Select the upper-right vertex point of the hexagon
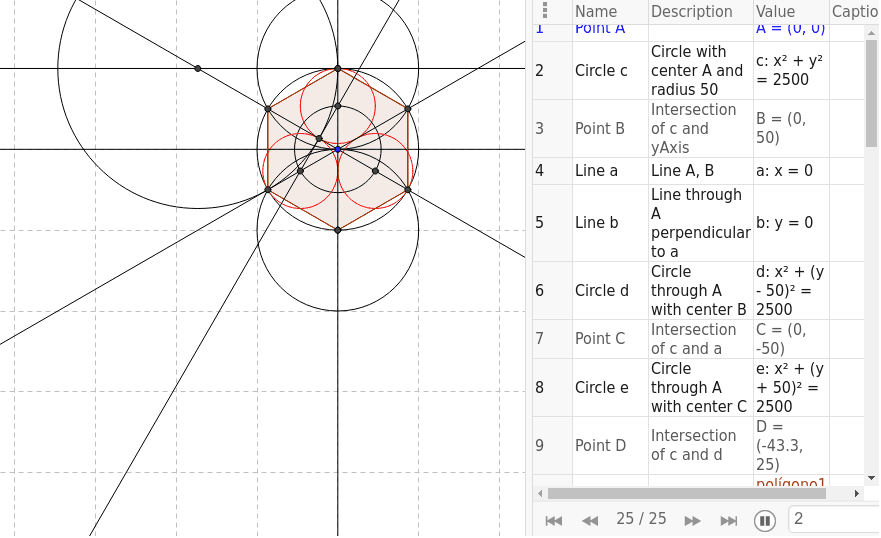Viewport: 881px width, 538px height. tap(408, 108)
